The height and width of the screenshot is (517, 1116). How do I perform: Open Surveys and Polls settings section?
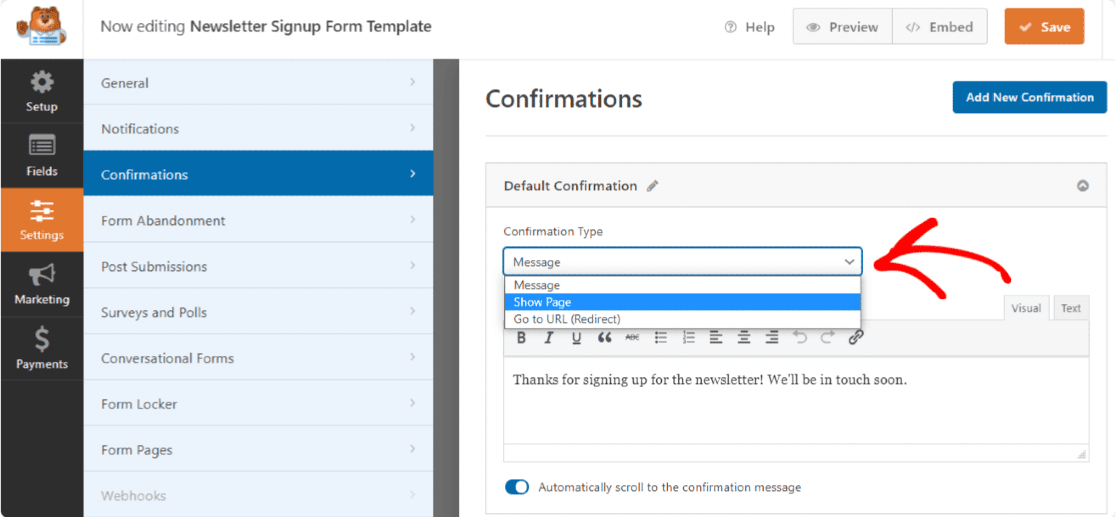[258, 312]
